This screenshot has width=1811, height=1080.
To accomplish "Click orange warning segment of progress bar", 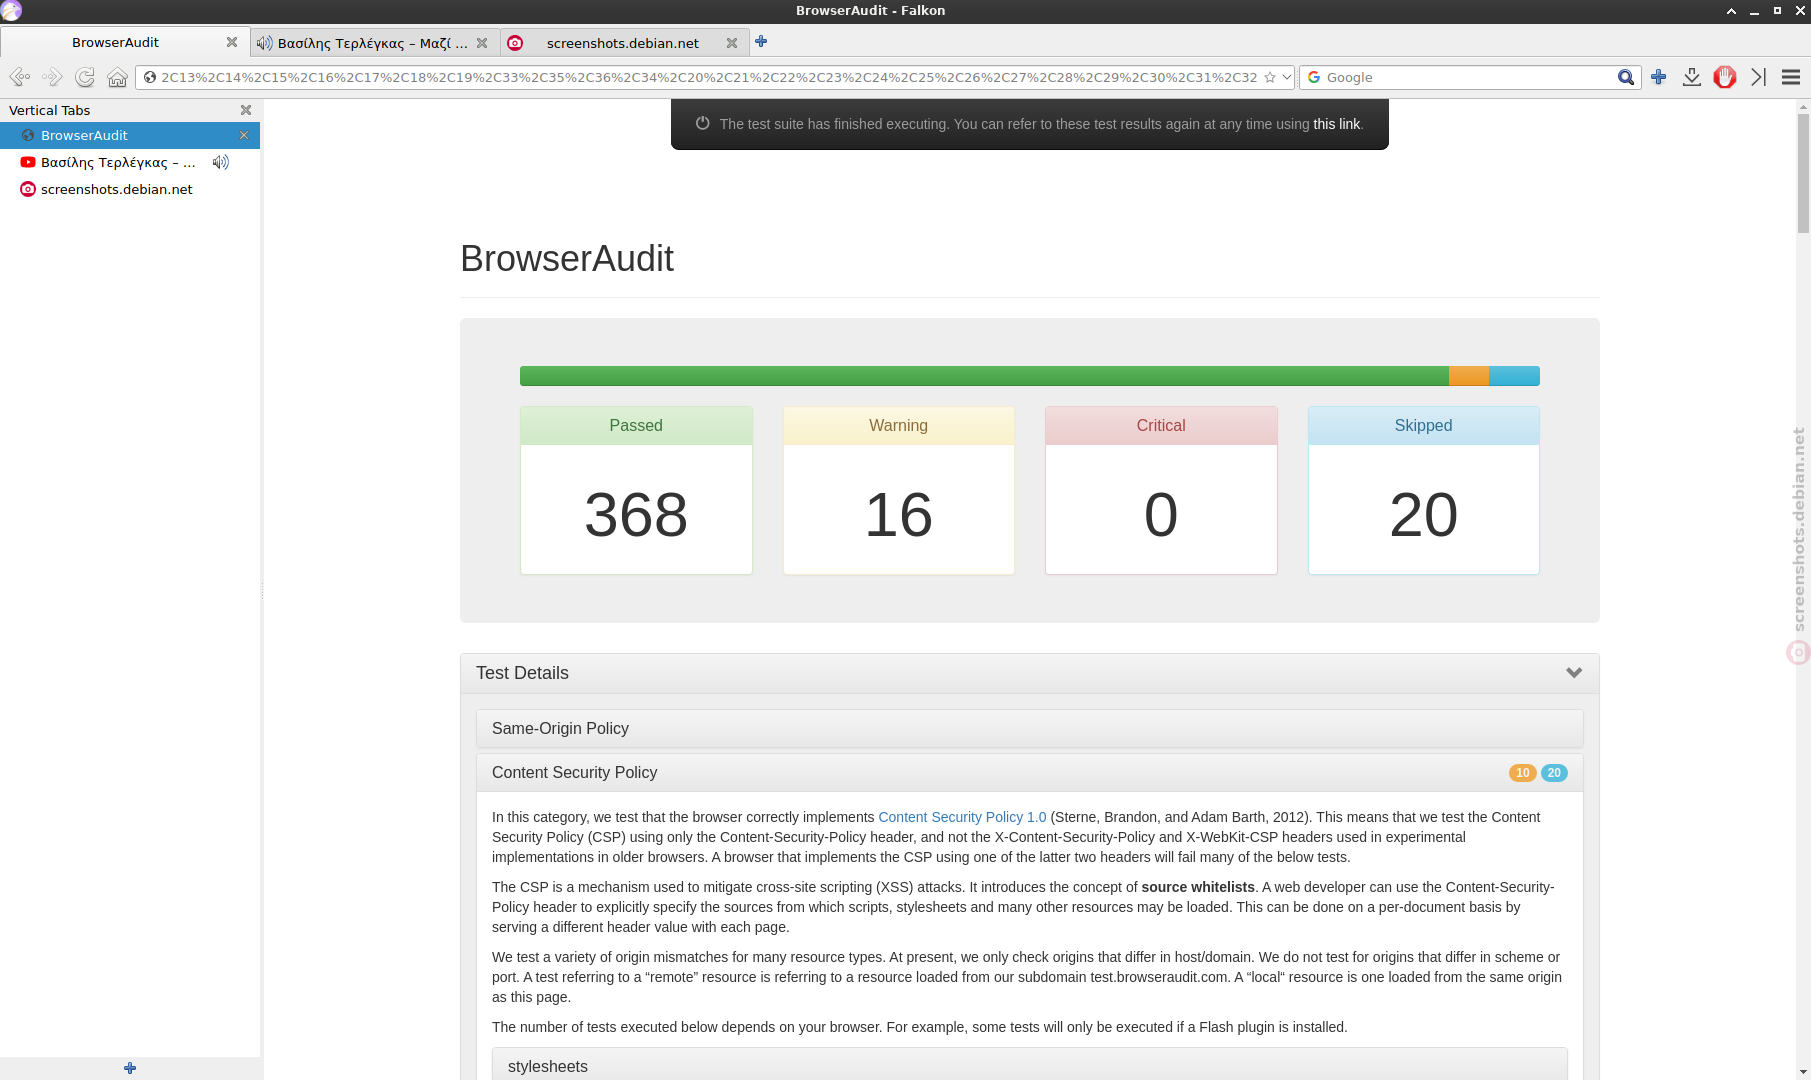I will point(1469,376).
